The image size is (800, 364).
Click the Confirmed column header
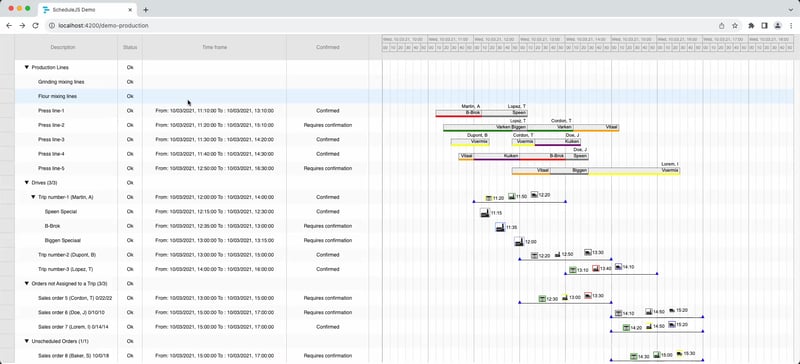(328, 47)
